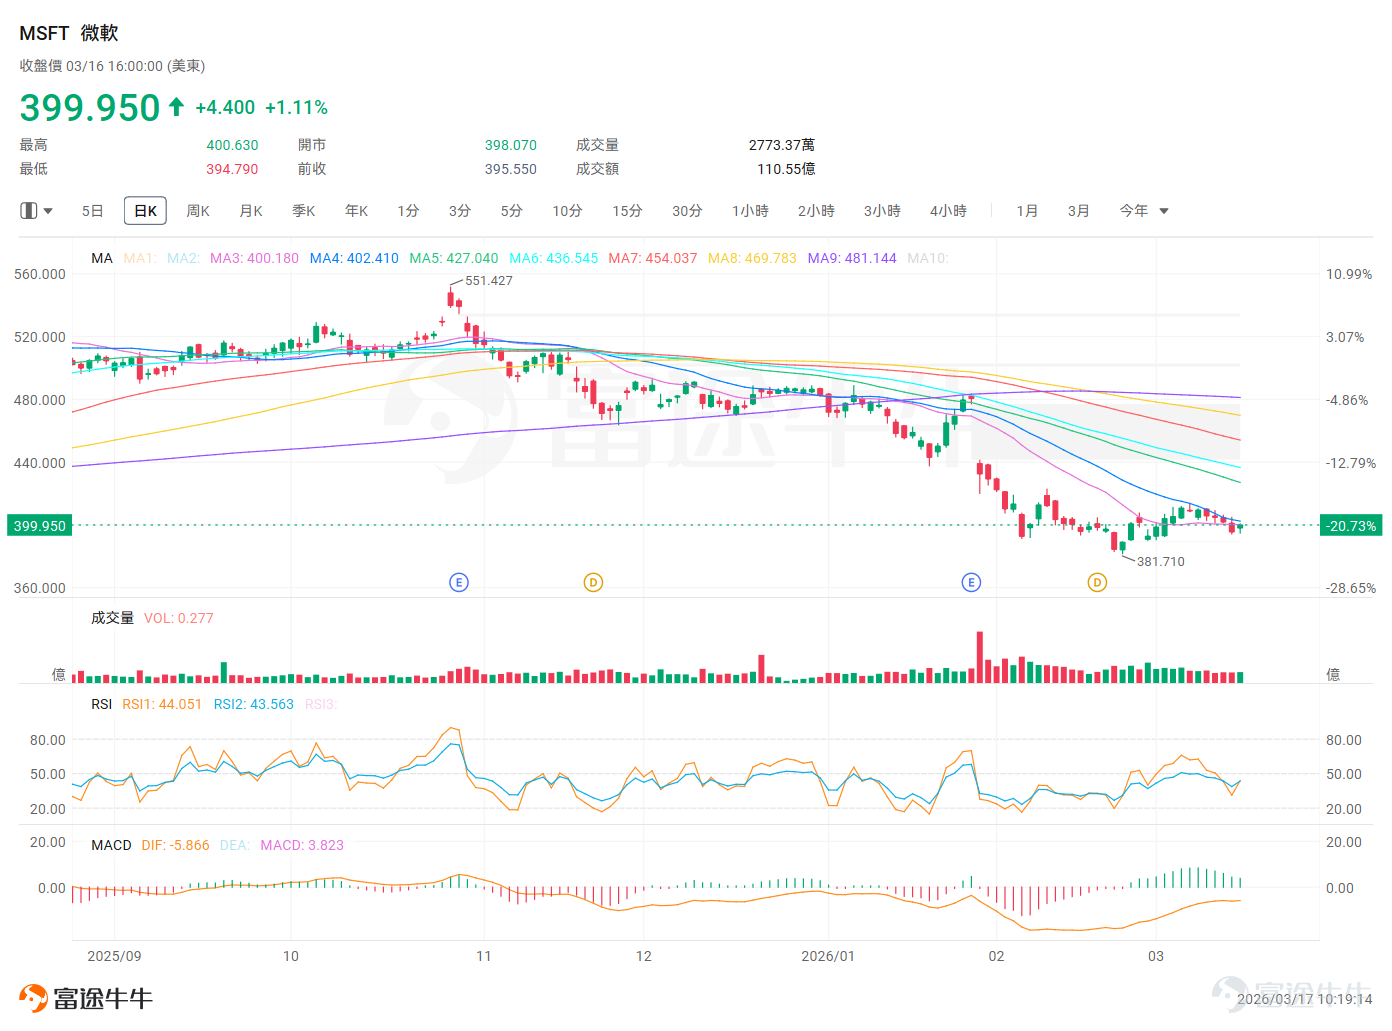The width and height of the screenshot is (1392, 1031).
Task: Click the DIF: -5.866 value
Action: pyautogui.click(x=176, y=845)
